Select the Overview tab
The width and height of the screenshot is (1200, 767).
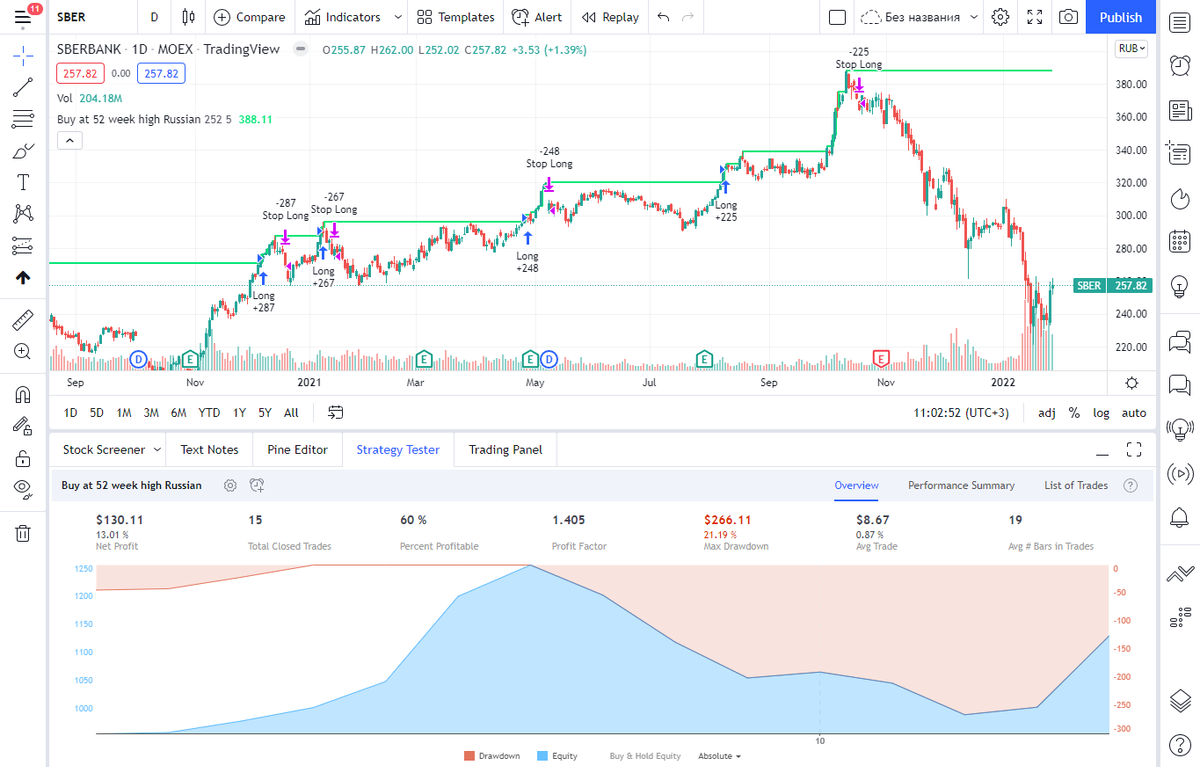click(856, 485)
